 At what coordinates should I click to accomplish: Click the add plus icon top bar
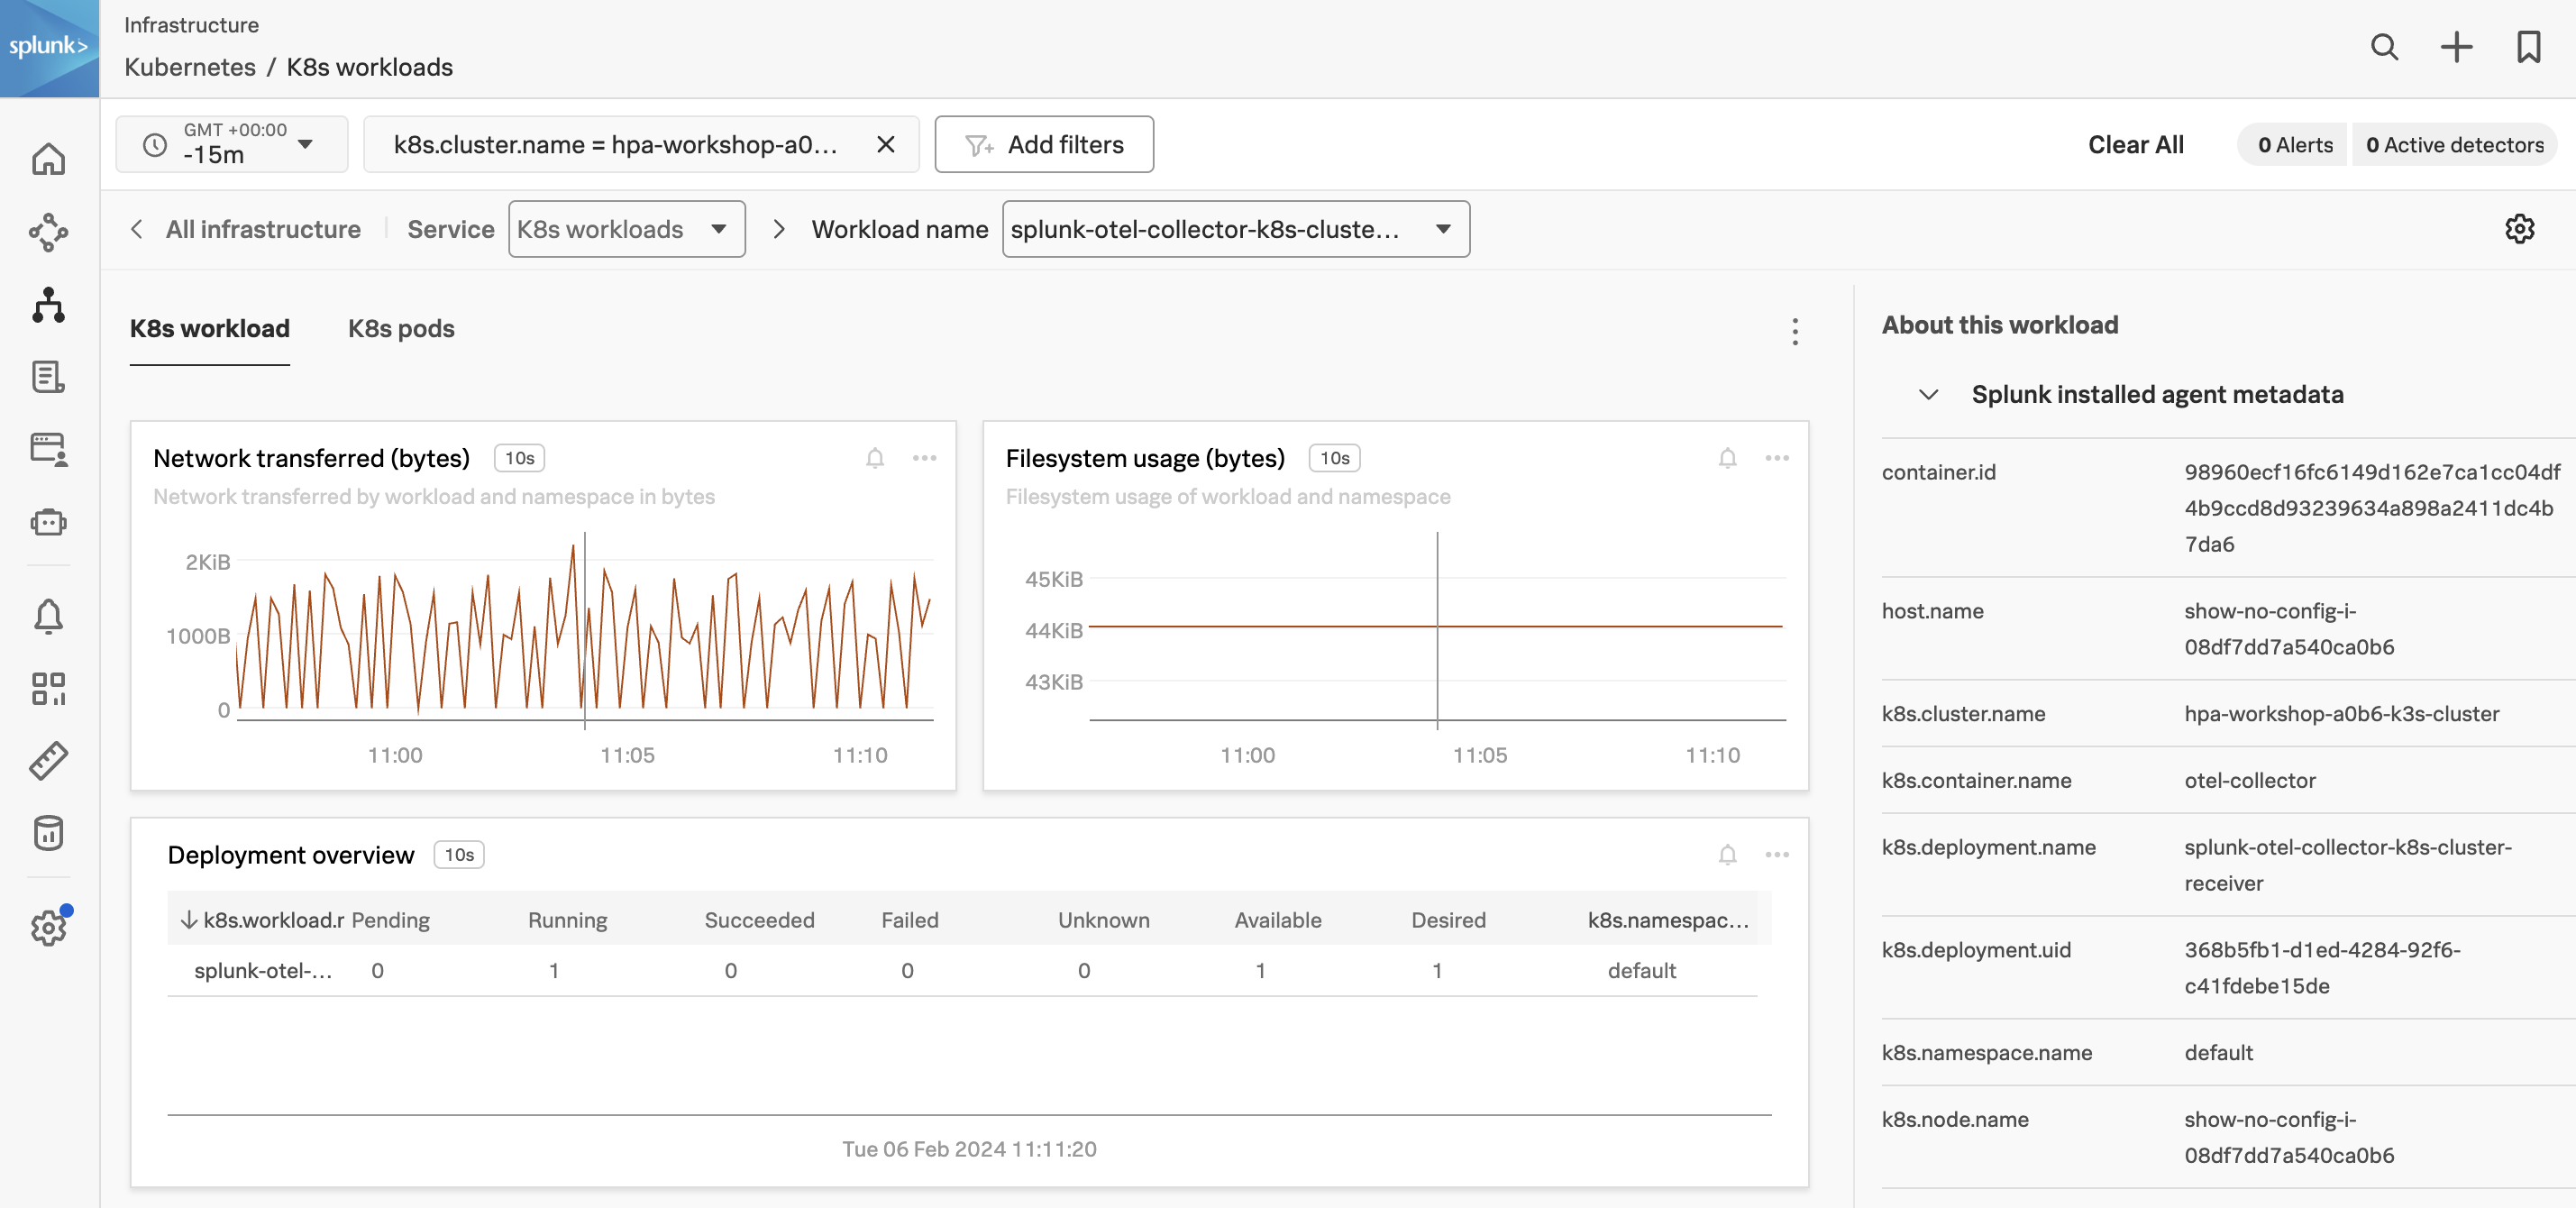2456,44
